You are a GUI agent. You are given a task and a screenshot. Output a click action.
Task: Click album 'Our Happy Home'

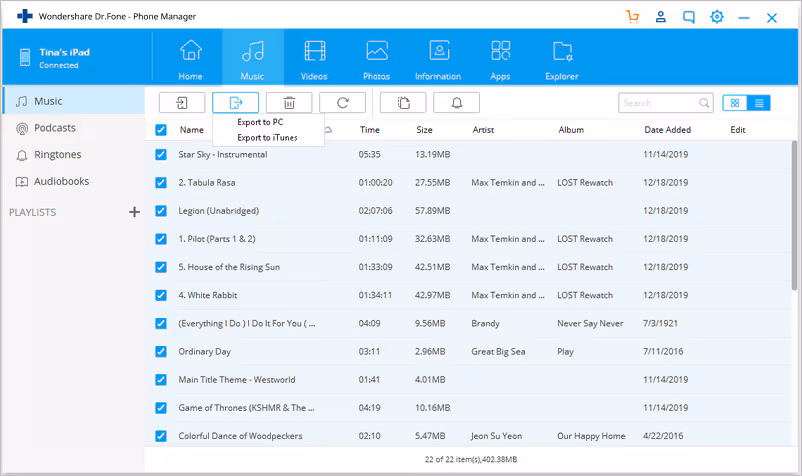591,436
